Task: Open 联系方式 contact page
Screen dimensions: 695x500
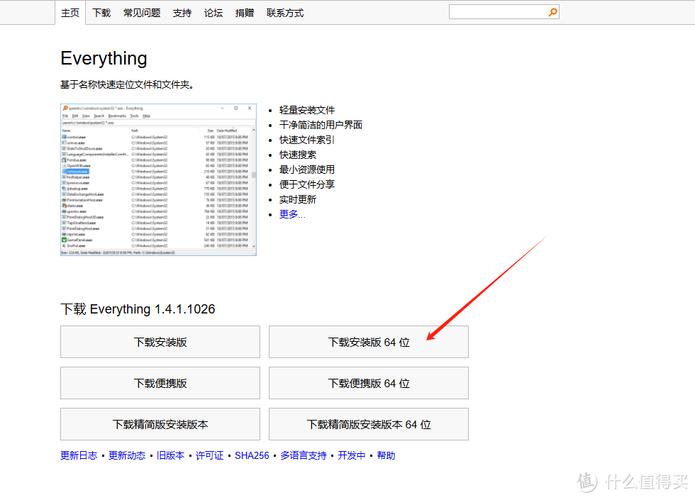Action: coord(285,13)
